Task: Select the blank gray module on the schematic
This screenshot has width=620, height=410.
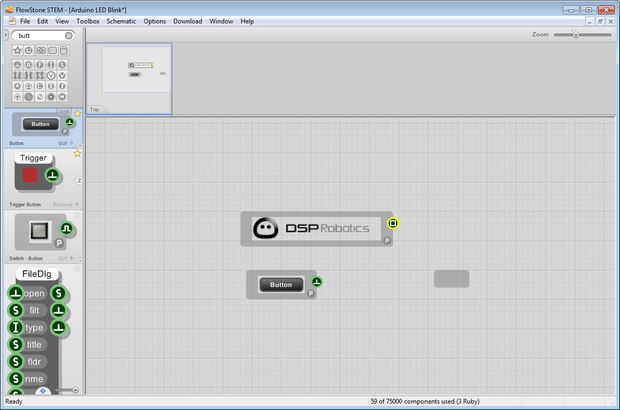Action: pos(452,279)
